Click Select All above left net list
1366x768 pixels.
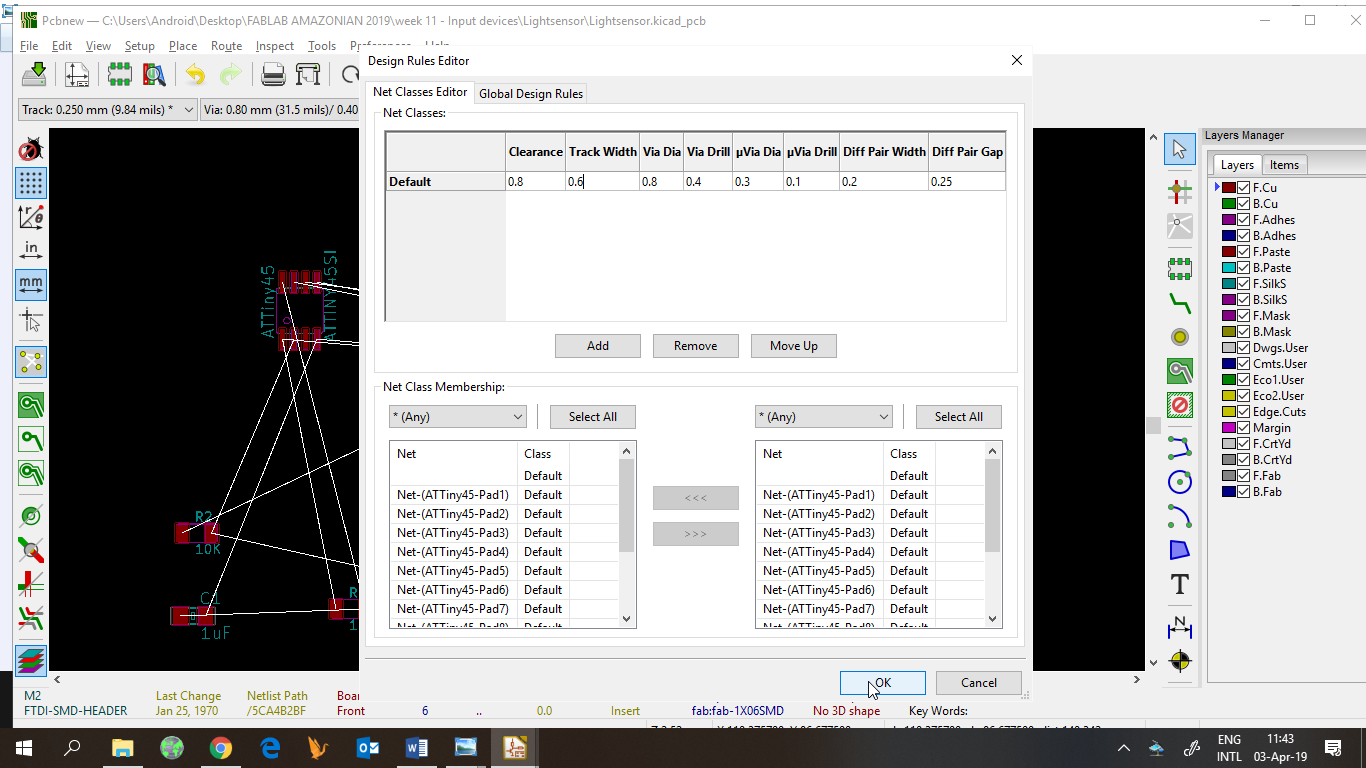593,417
